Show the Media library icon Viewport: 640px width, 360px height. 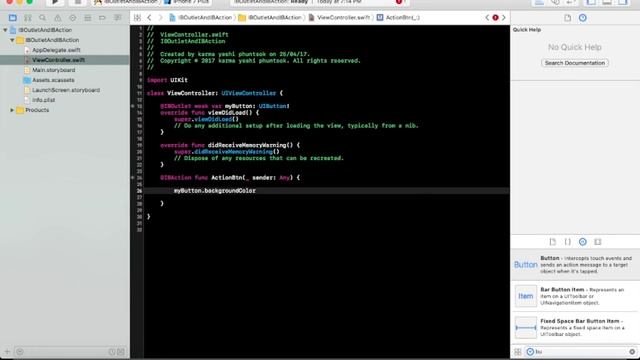pos(598,242)
